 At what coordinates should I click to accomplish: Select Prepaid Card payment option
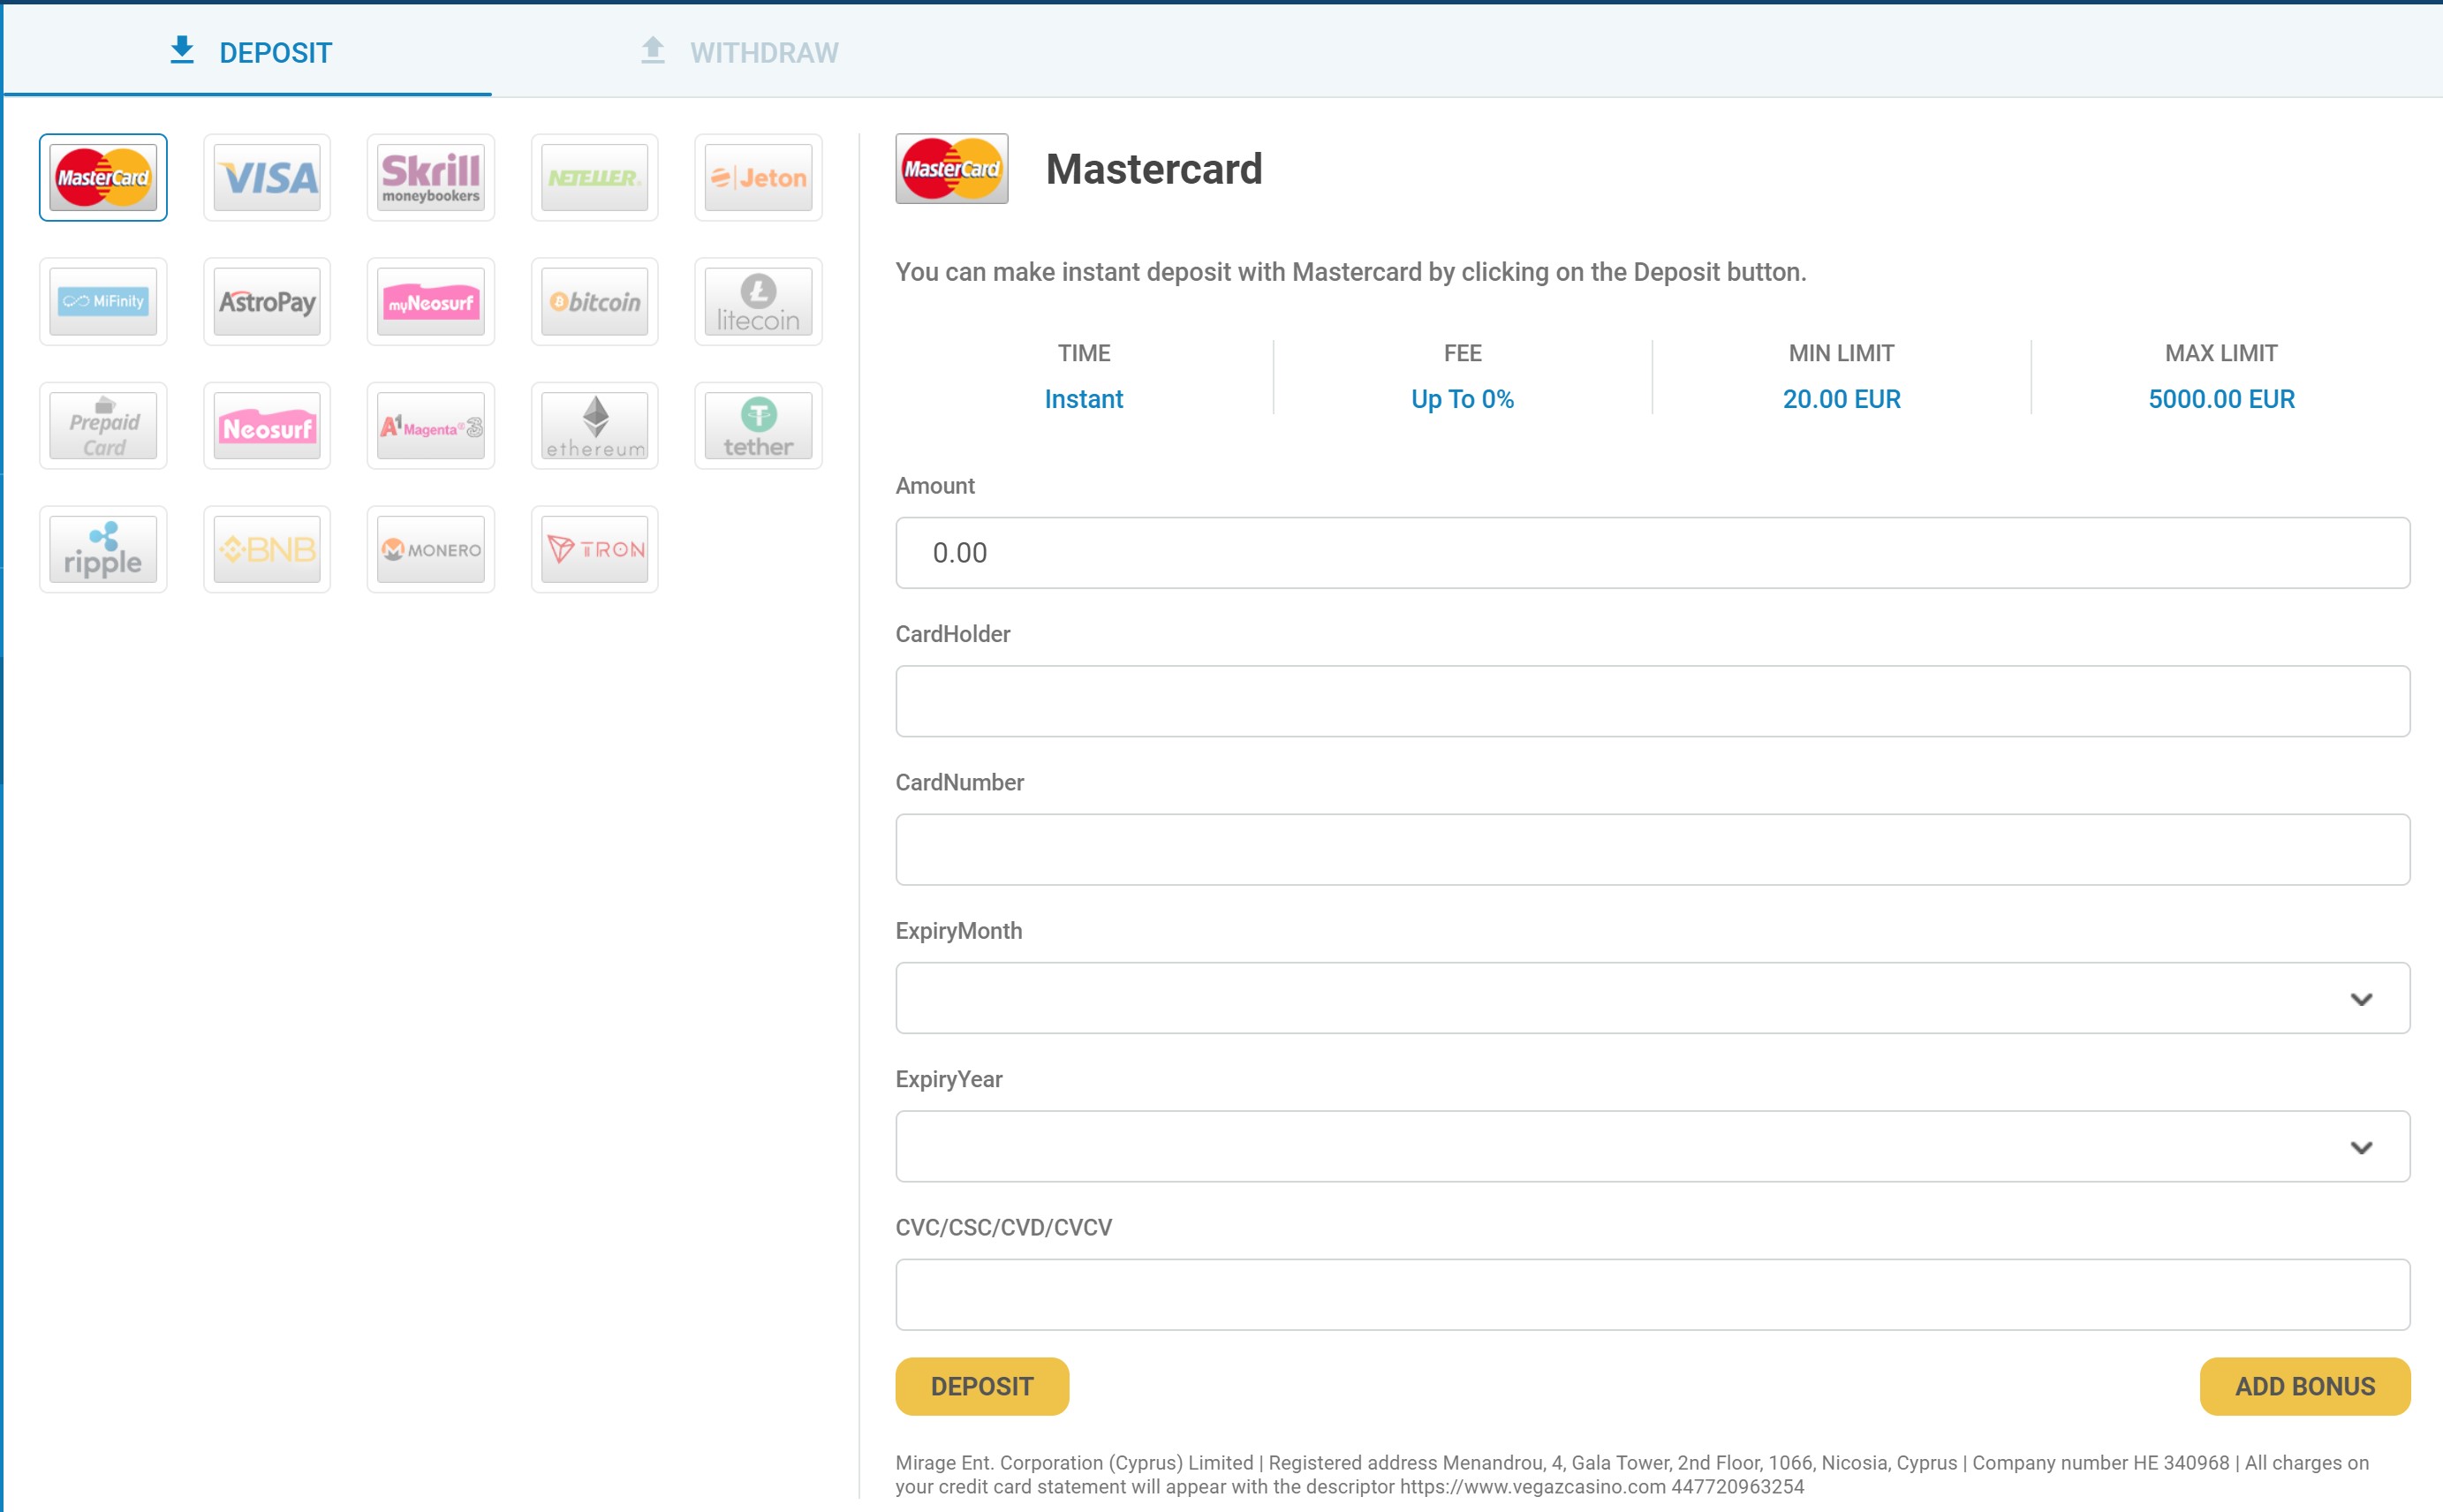tap(103, 425)
